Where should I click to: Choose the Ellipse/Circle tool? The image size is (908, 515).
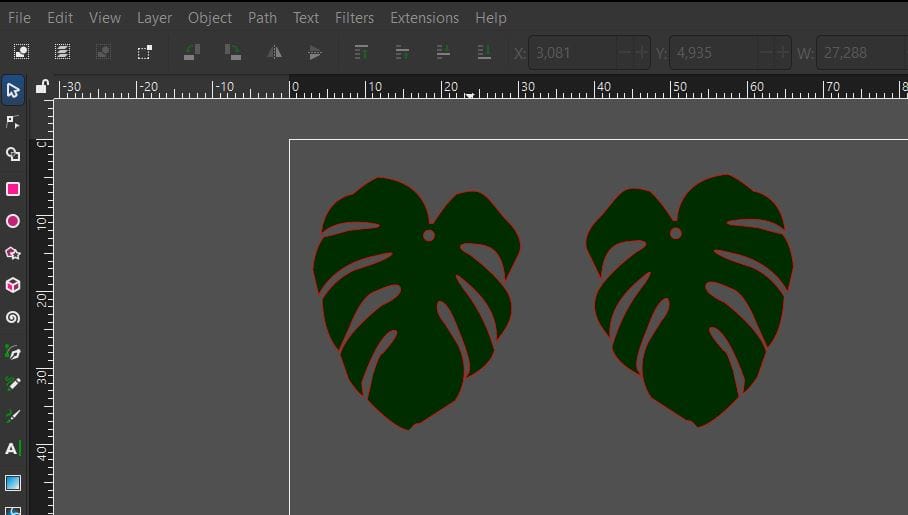[x=13, y=221]
